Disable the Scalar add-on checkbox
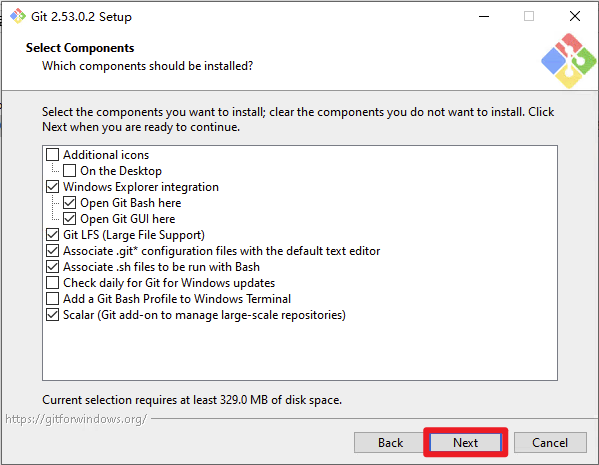Screen dimensions: 599x465 52,315
